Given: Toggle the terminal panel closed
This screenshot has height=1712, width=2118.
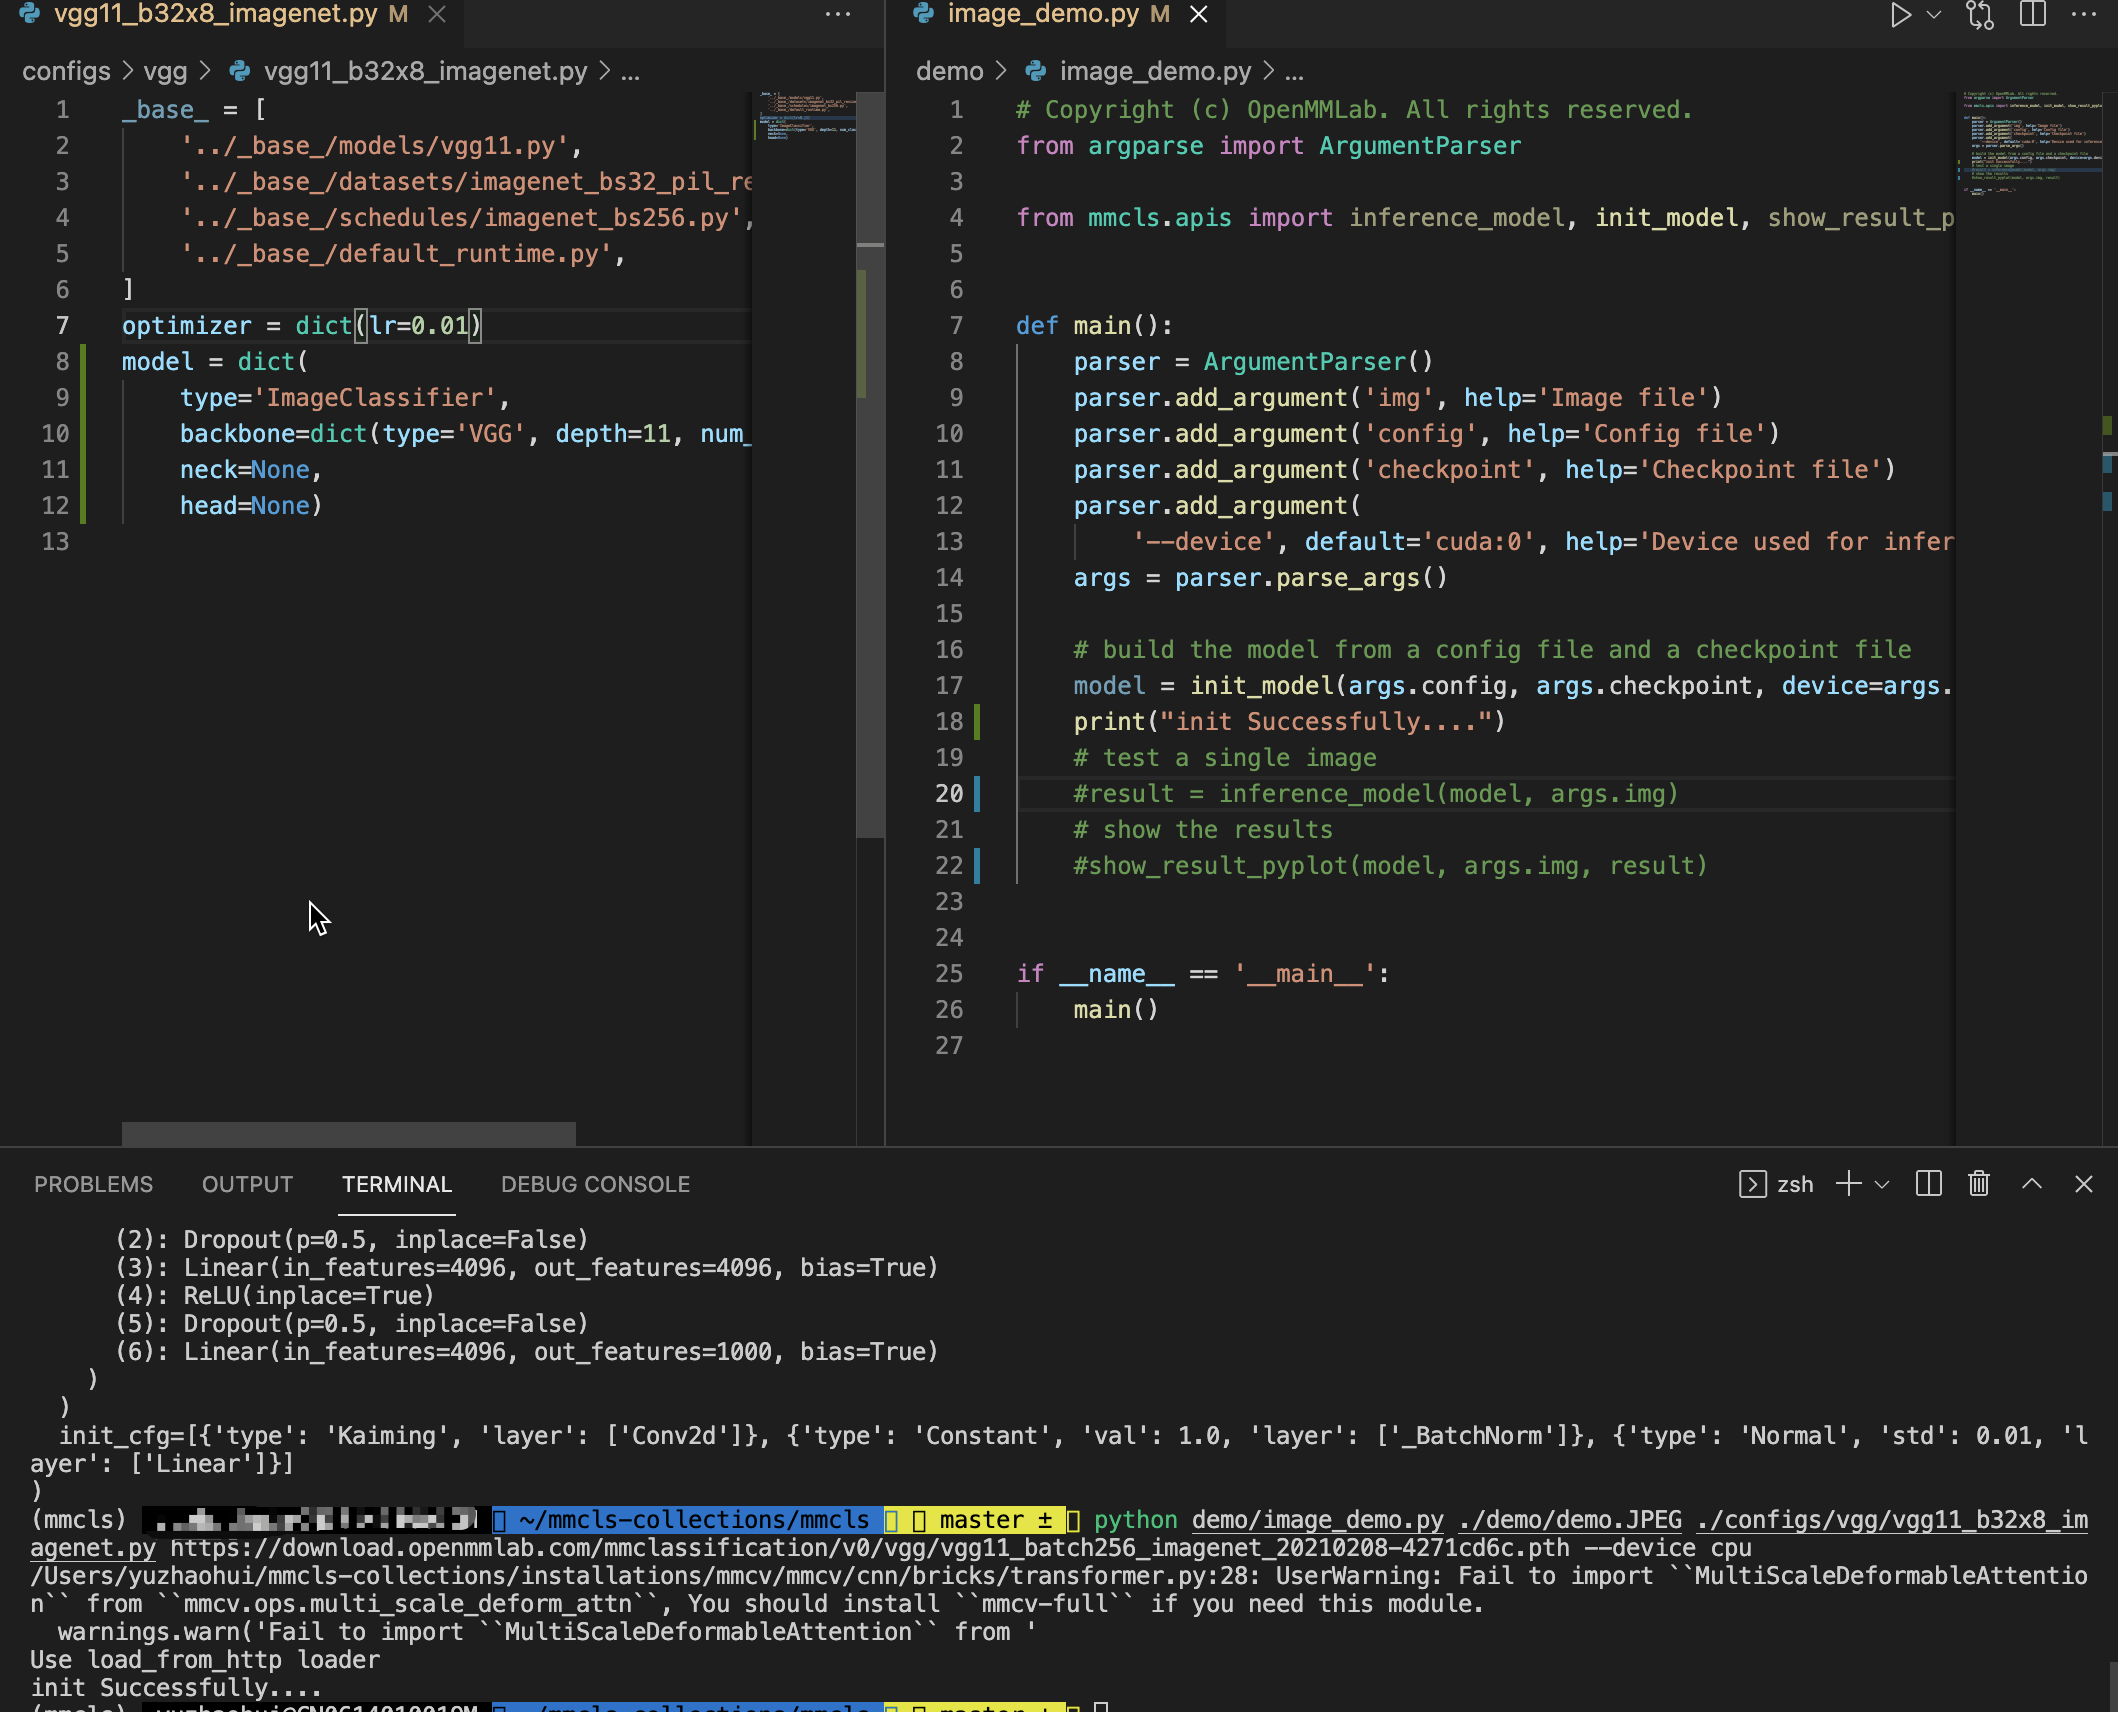Looking at the screenshot, I should (x=2085, y=1184).
